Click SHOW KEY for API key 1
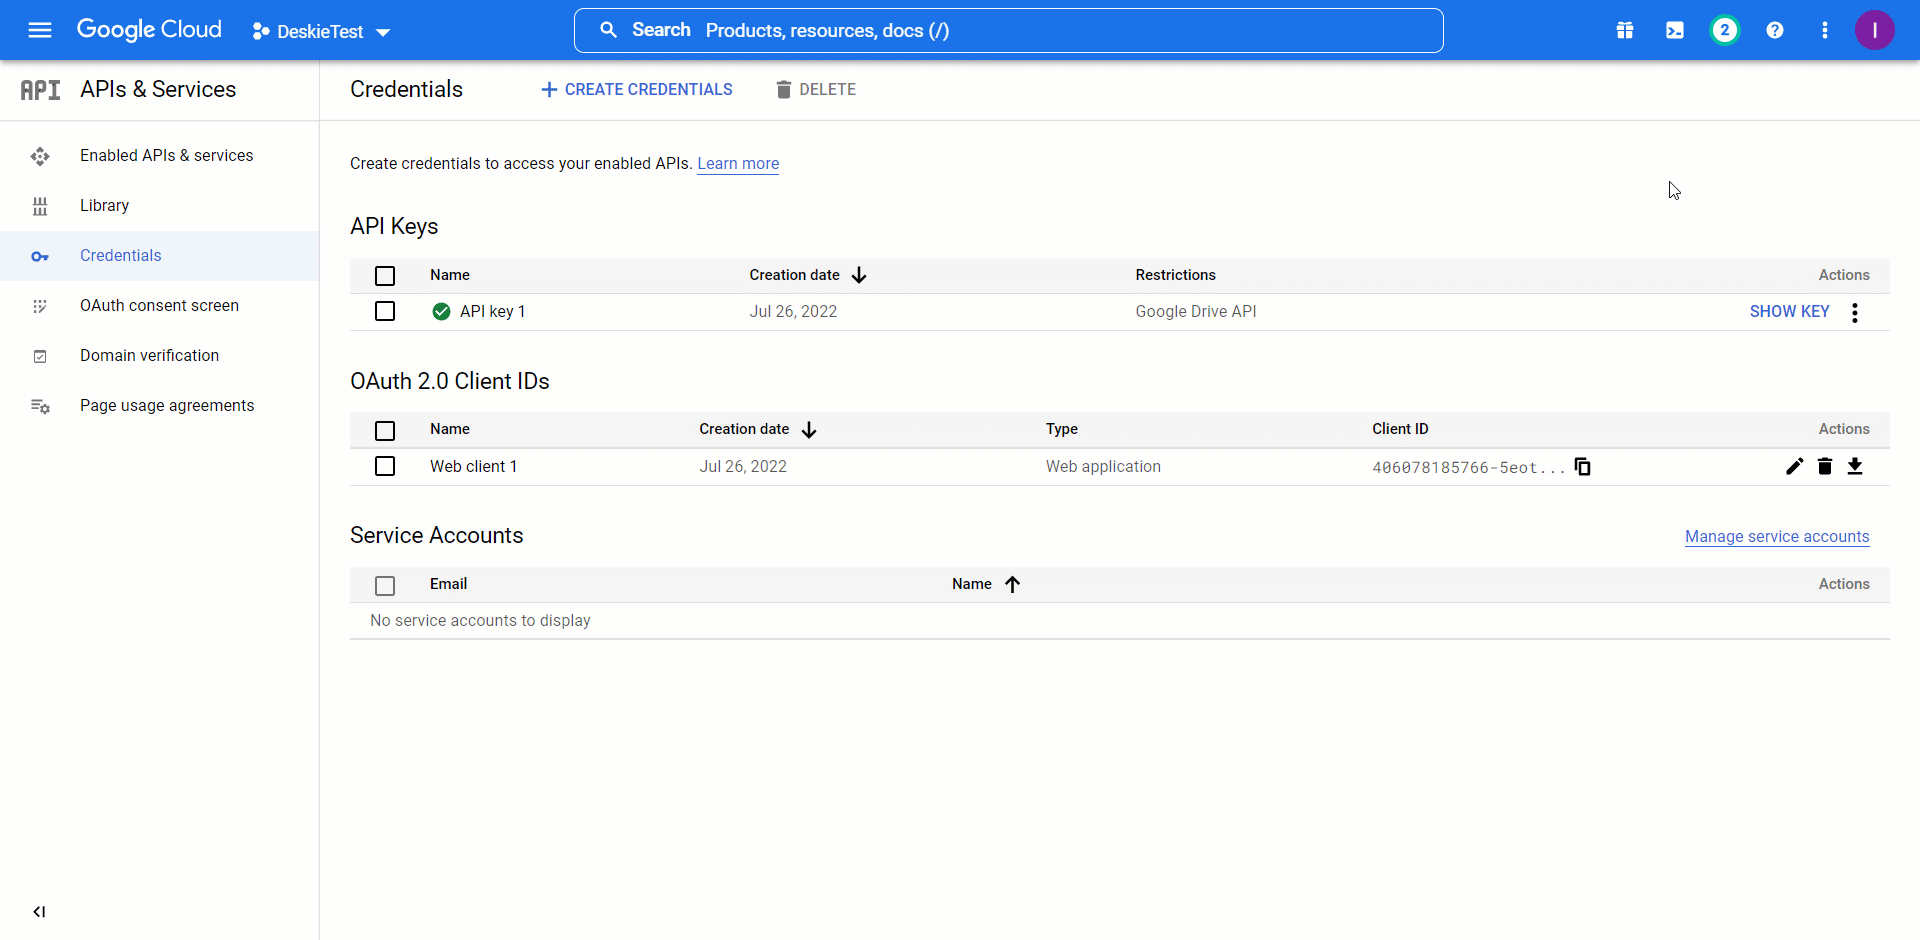The image size is (1920, 940). coord(1789,311)
